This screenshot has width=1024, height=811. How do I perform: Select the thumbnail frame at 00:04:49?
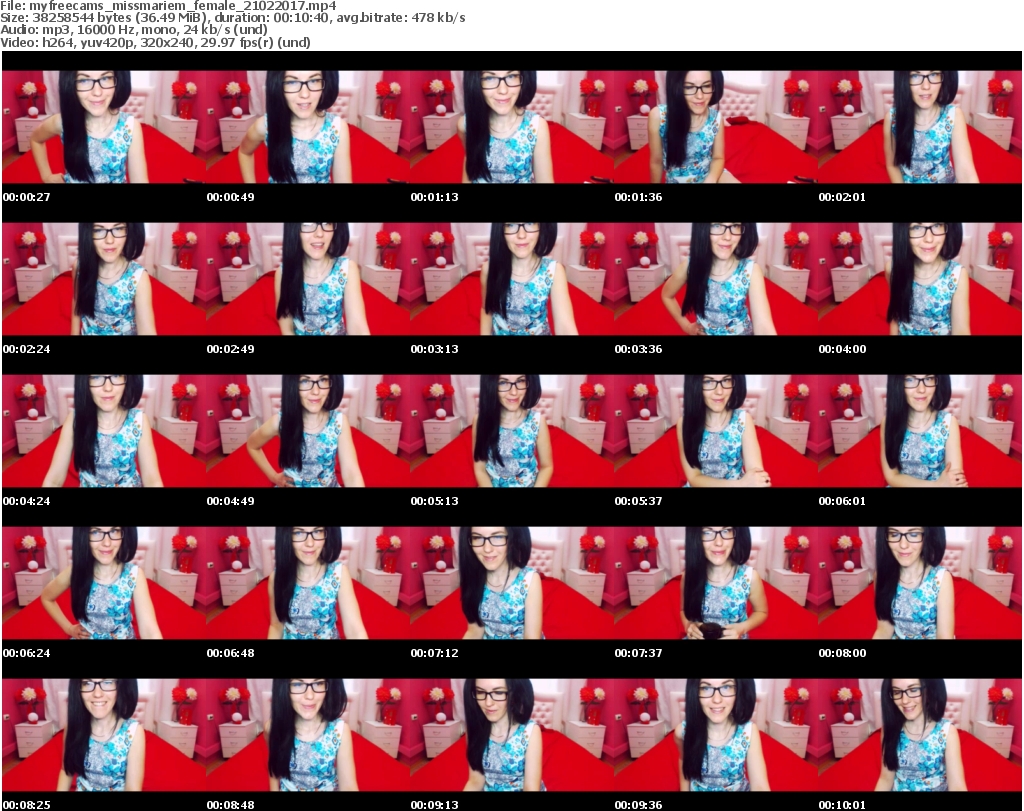[x=308, y=431]
